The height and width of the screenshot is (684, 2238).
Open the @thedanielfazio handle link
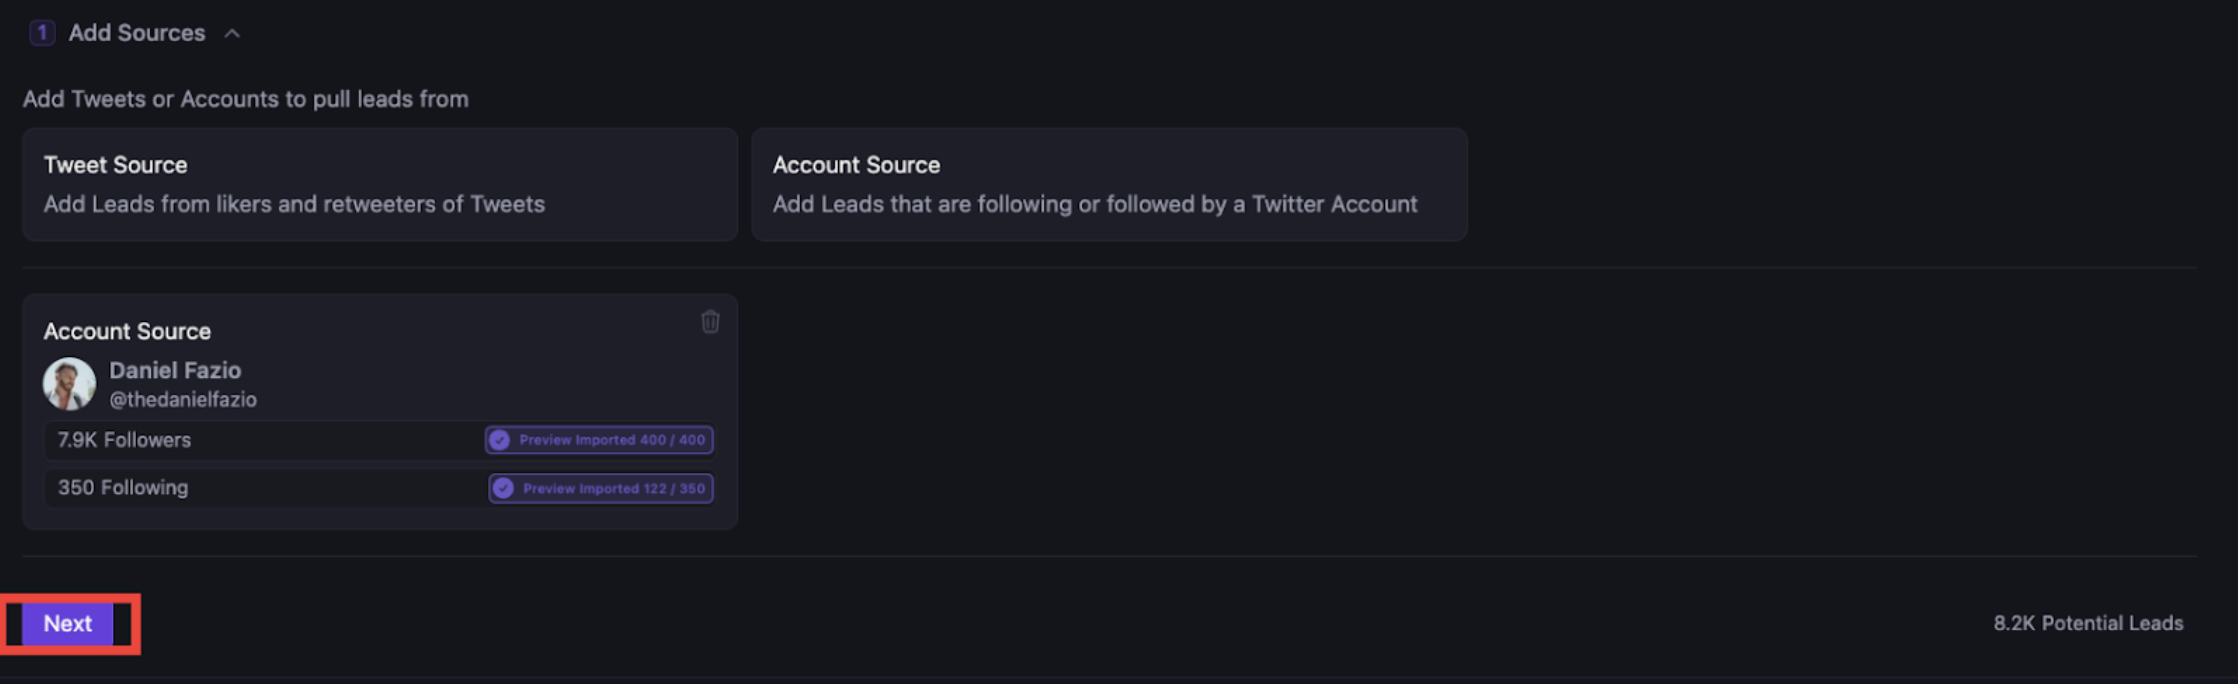[183, 399]
